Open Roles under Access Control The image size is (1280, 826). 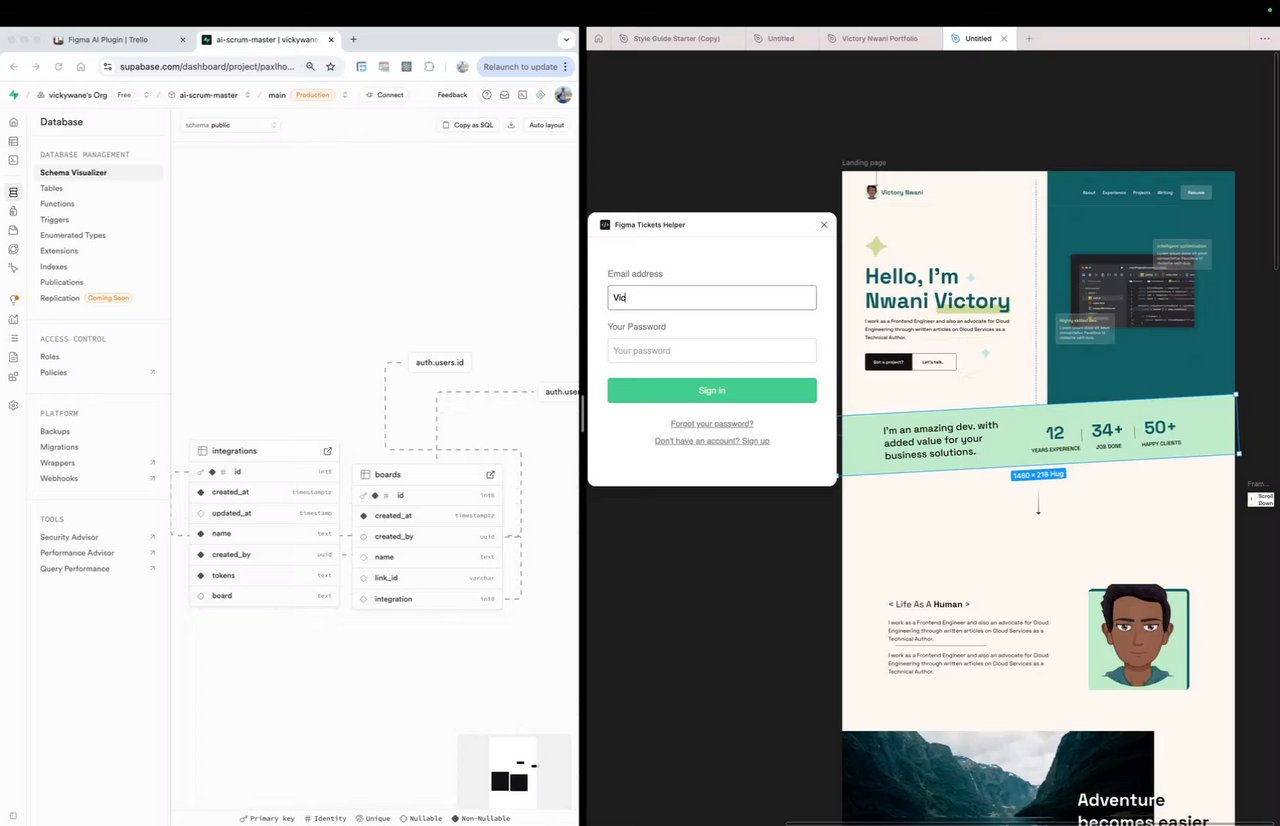50,357
